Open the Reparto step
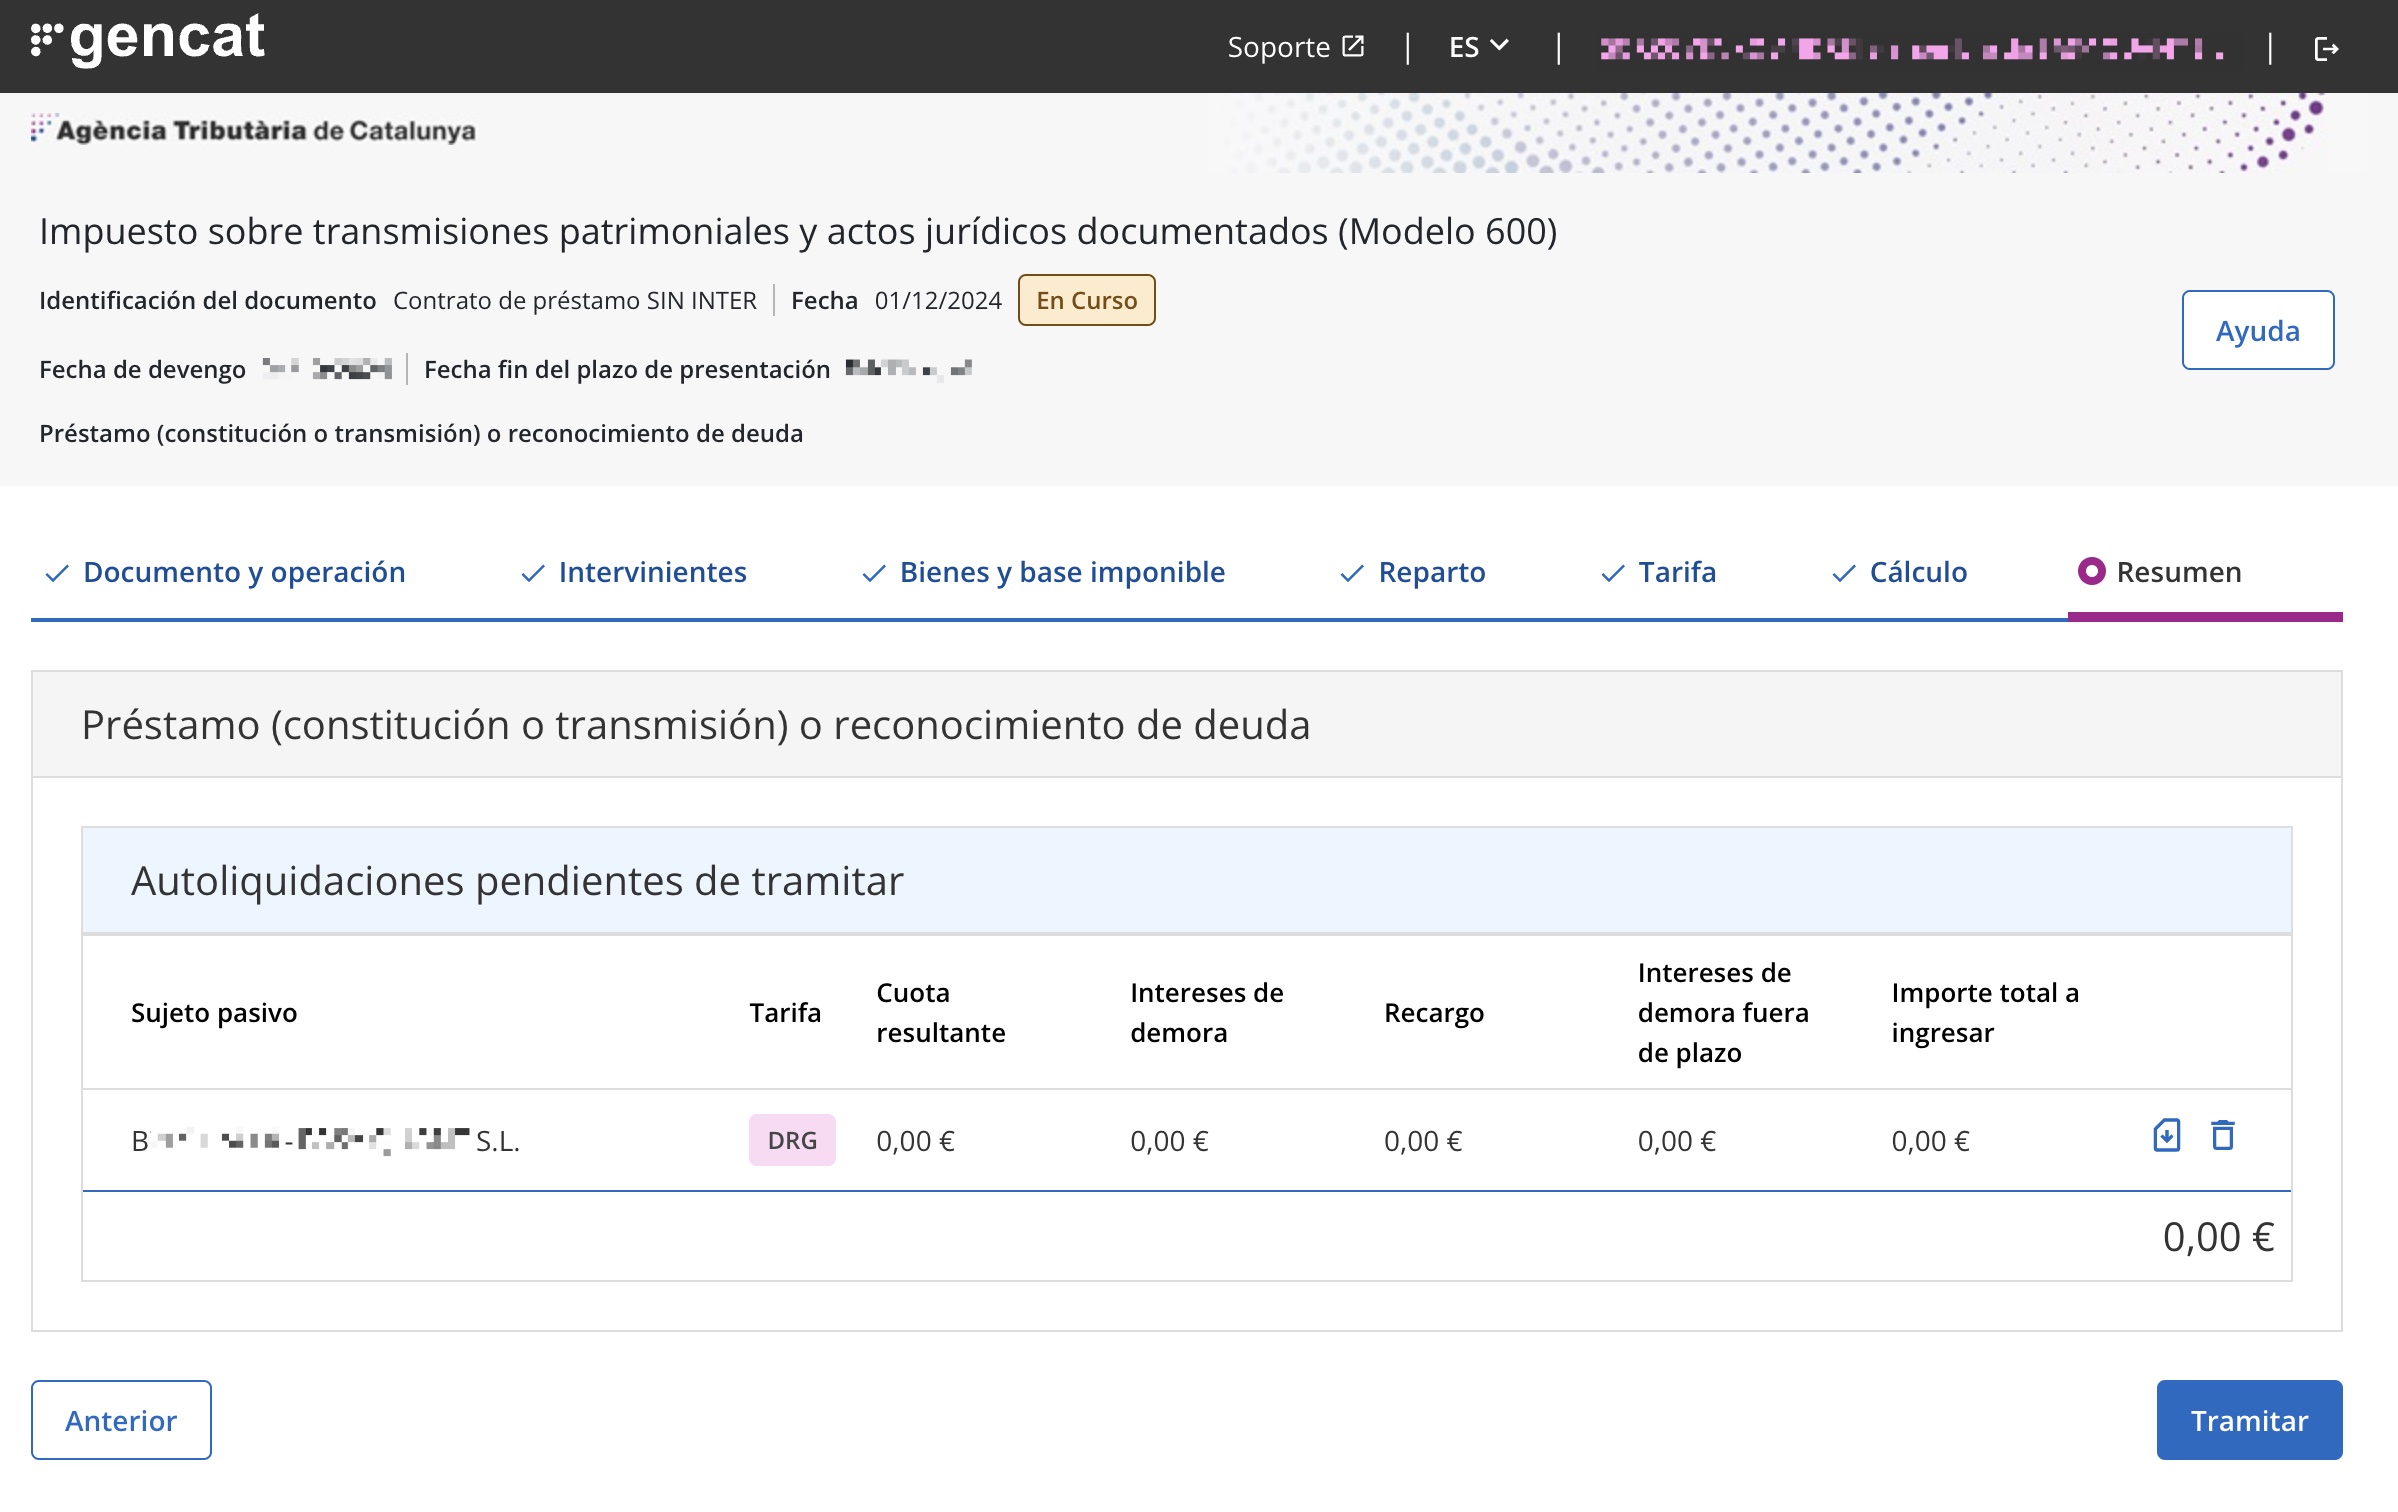The image size is (2398, 1512). tap(1431, 572)
